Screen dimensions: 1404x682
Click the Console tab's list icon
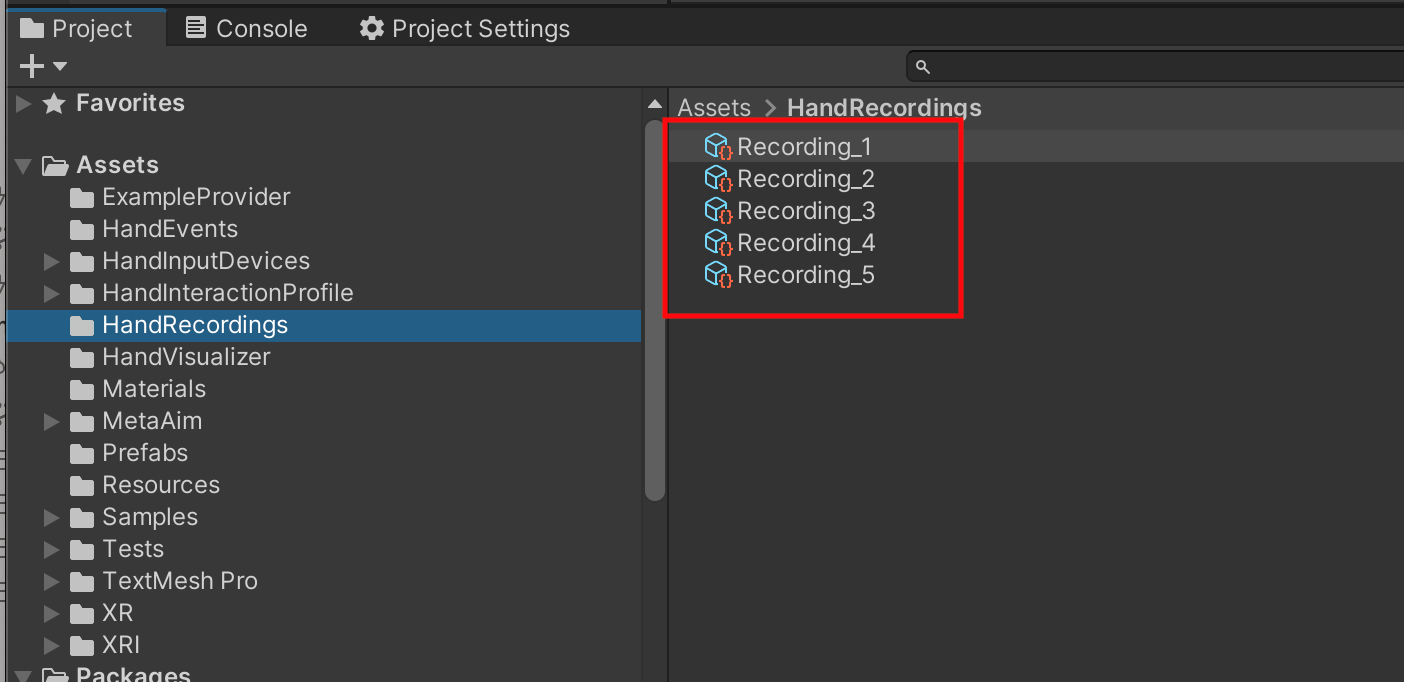(196, 28)
